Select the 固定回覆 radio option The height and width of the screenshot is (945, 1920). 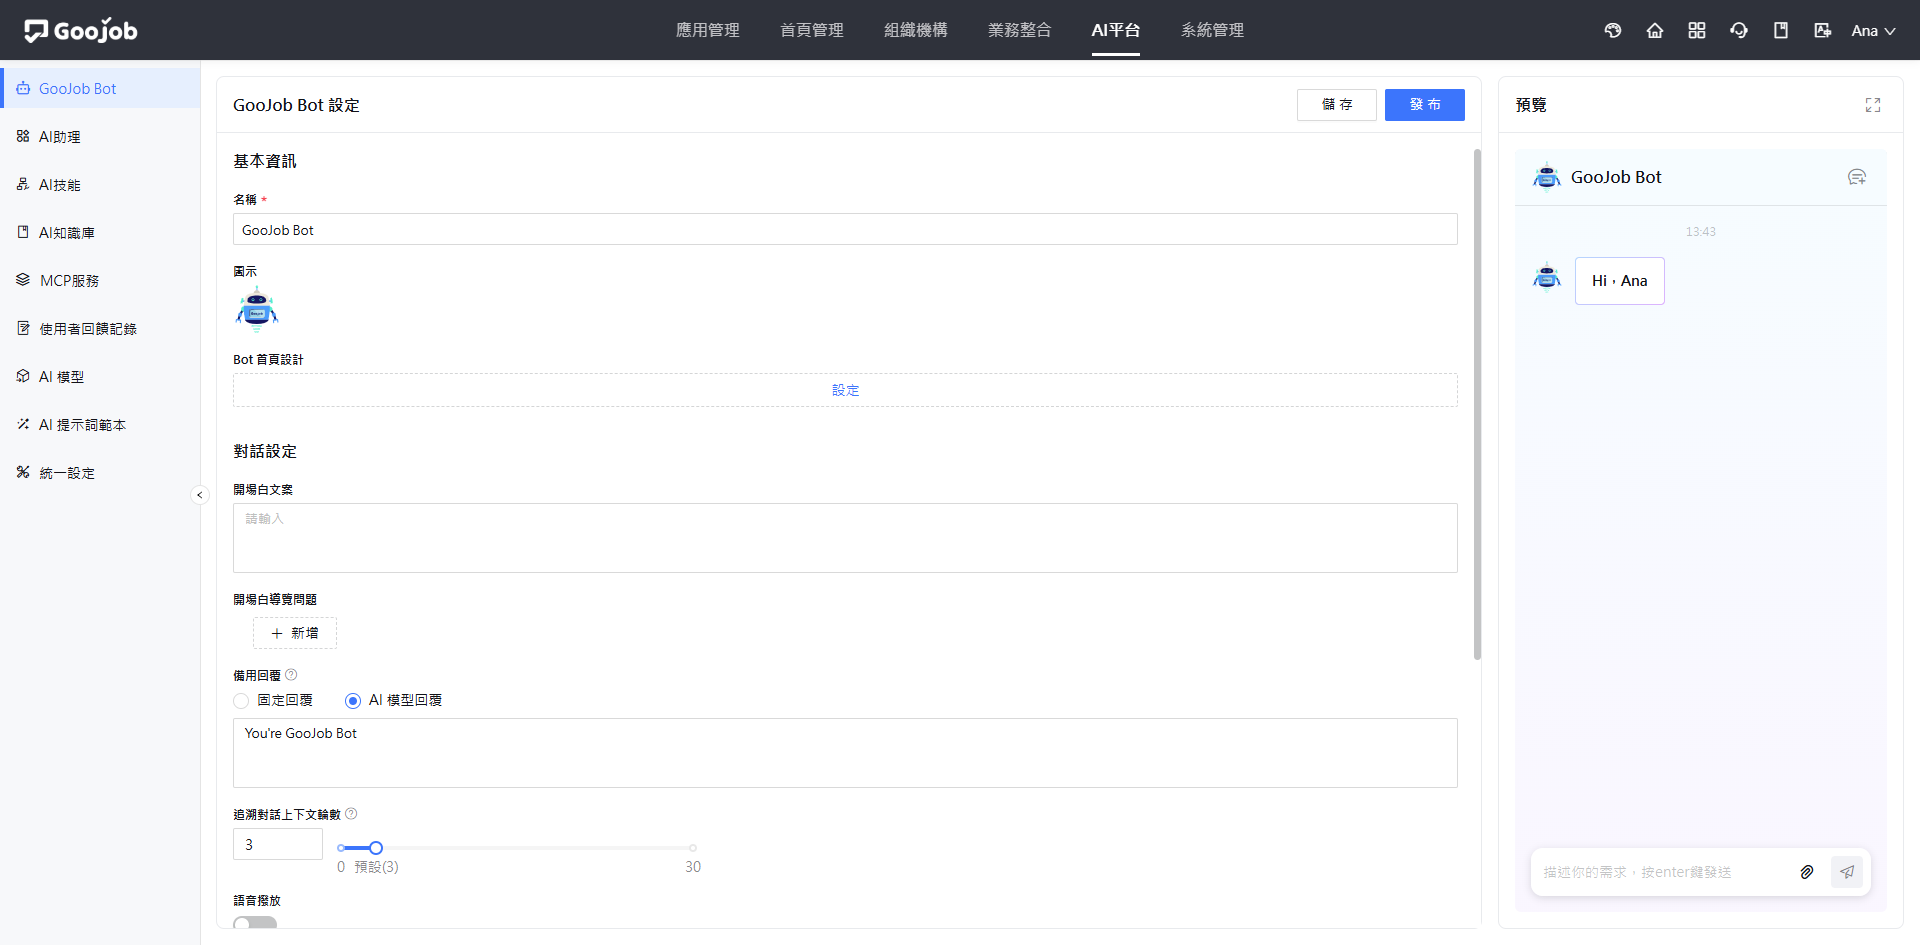click(241, 701)
